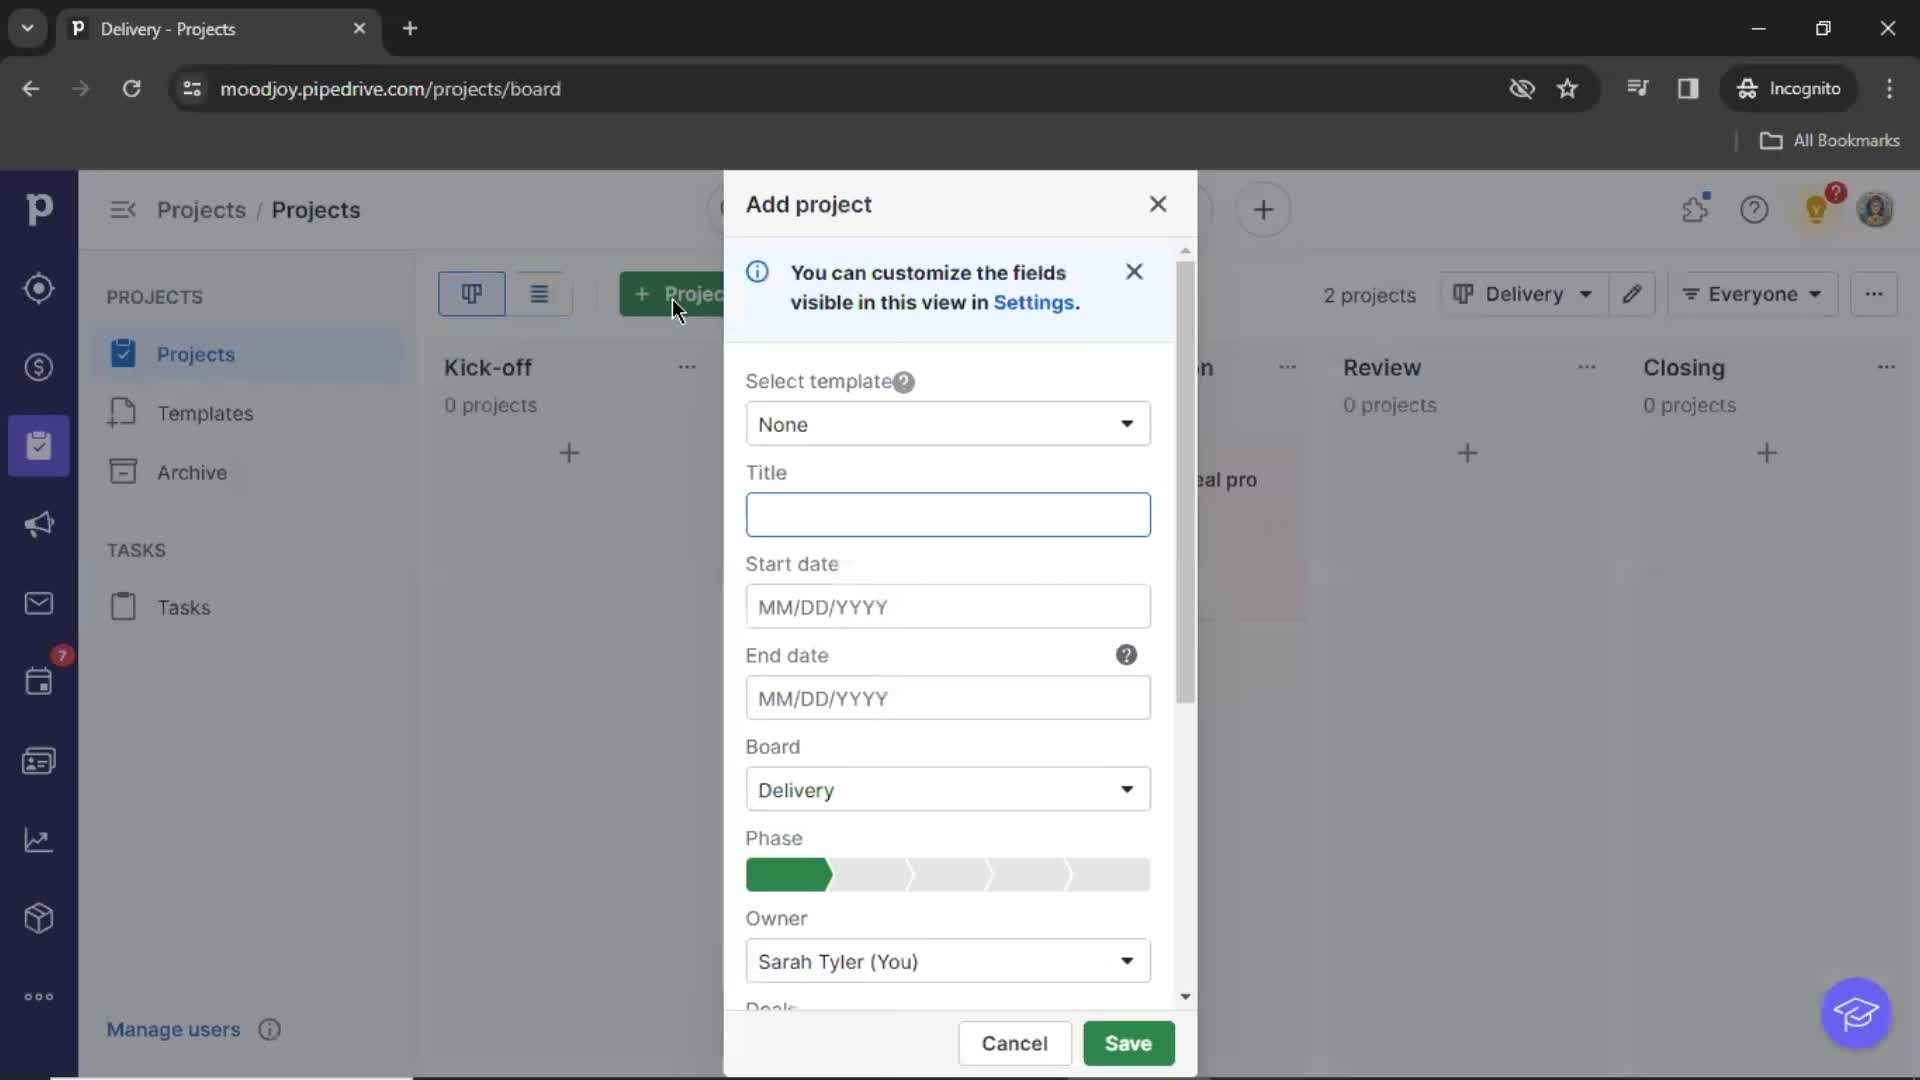Select the list view icon for projects
This screenshot has width=1920, height=1080.
coord(538,293)
